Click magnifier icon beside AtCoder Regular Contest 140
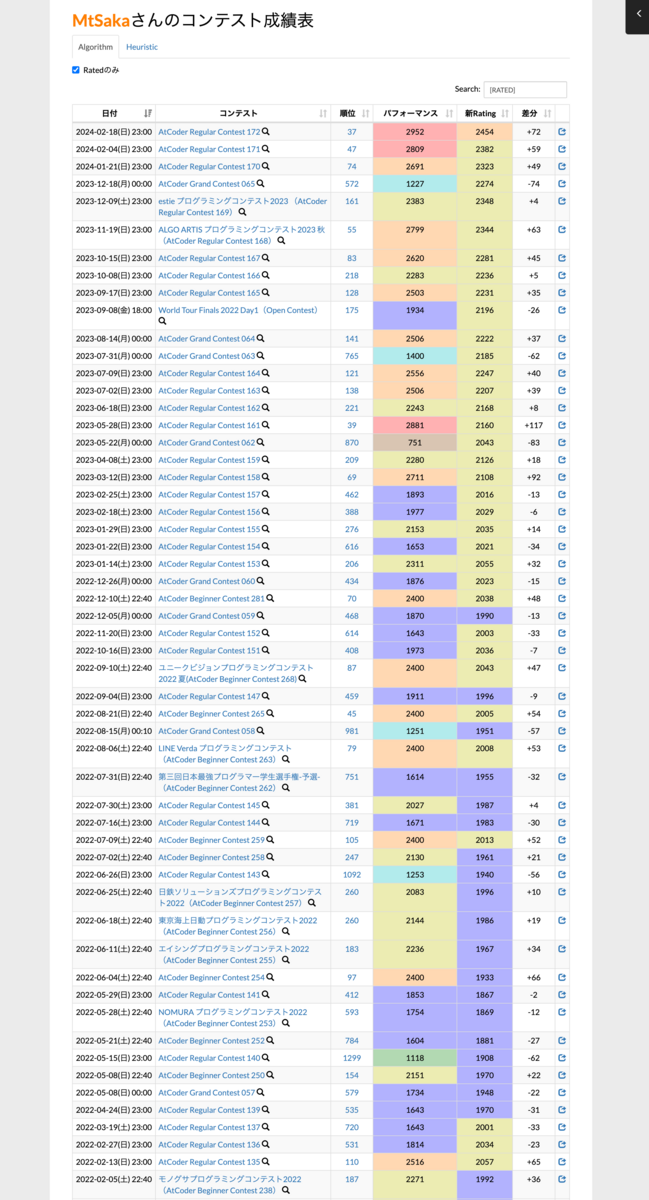 (266, 1058)
